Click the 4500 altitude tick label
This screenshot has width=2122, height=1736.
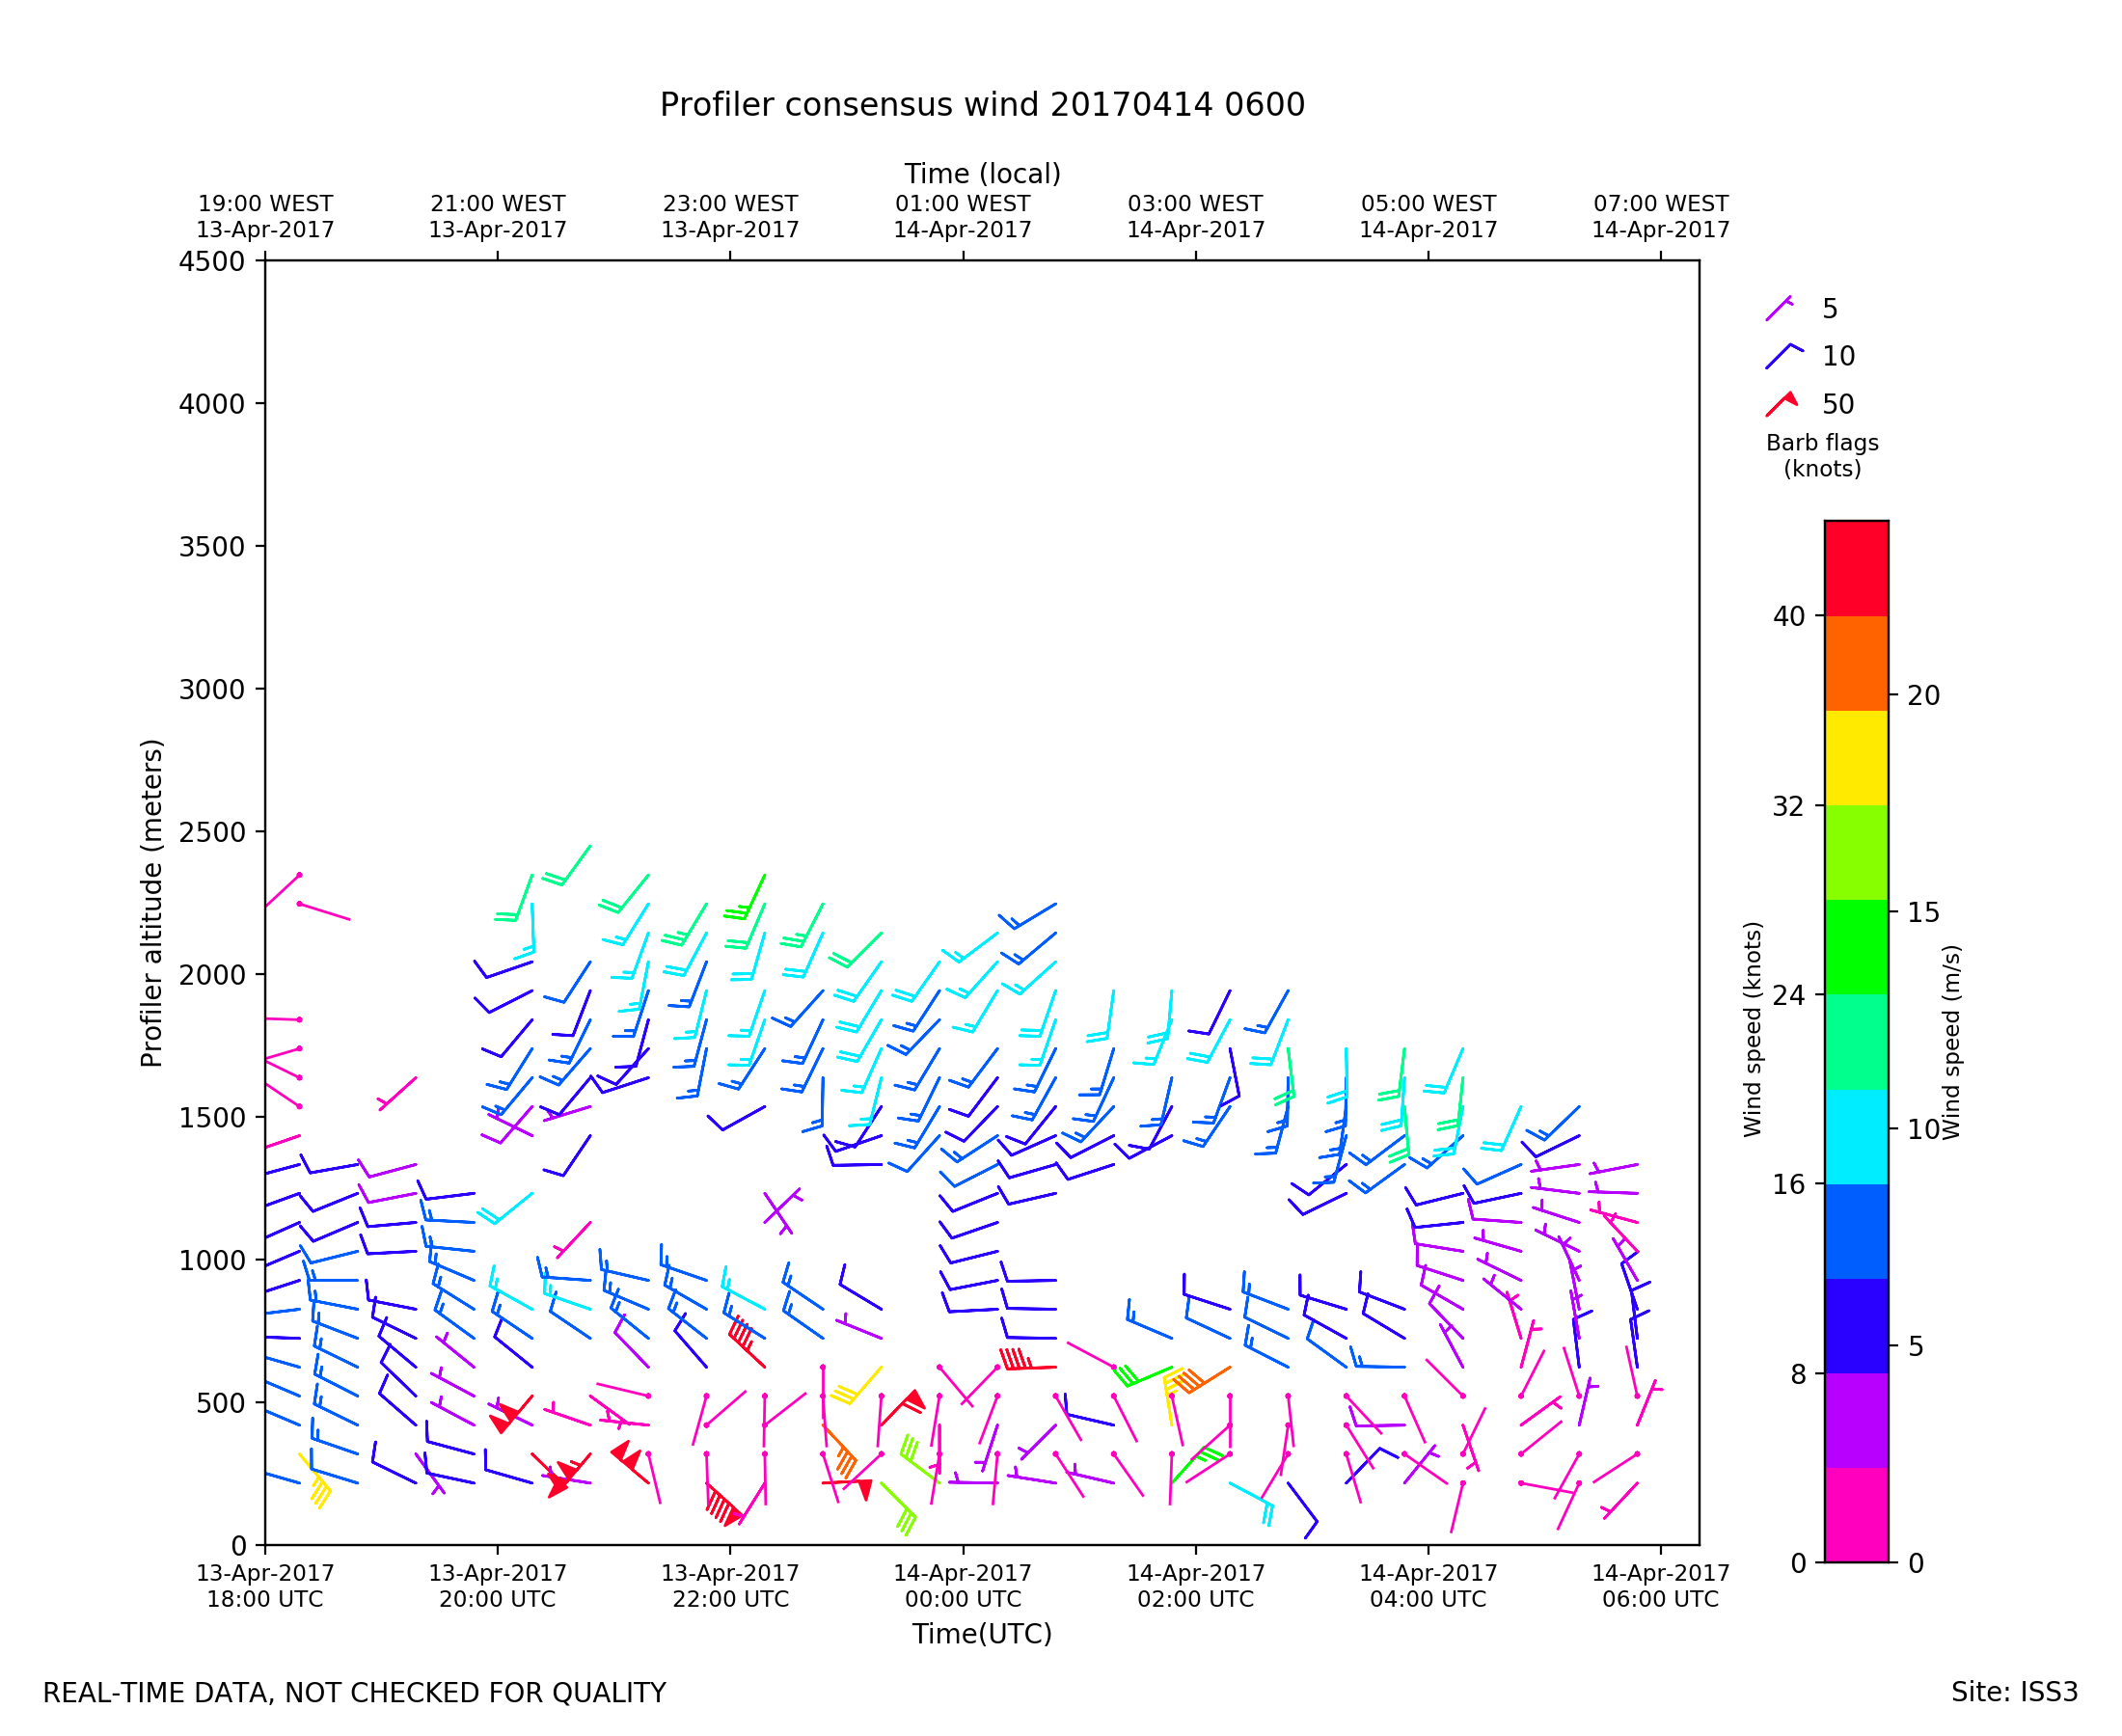click(x=211, y=261)
